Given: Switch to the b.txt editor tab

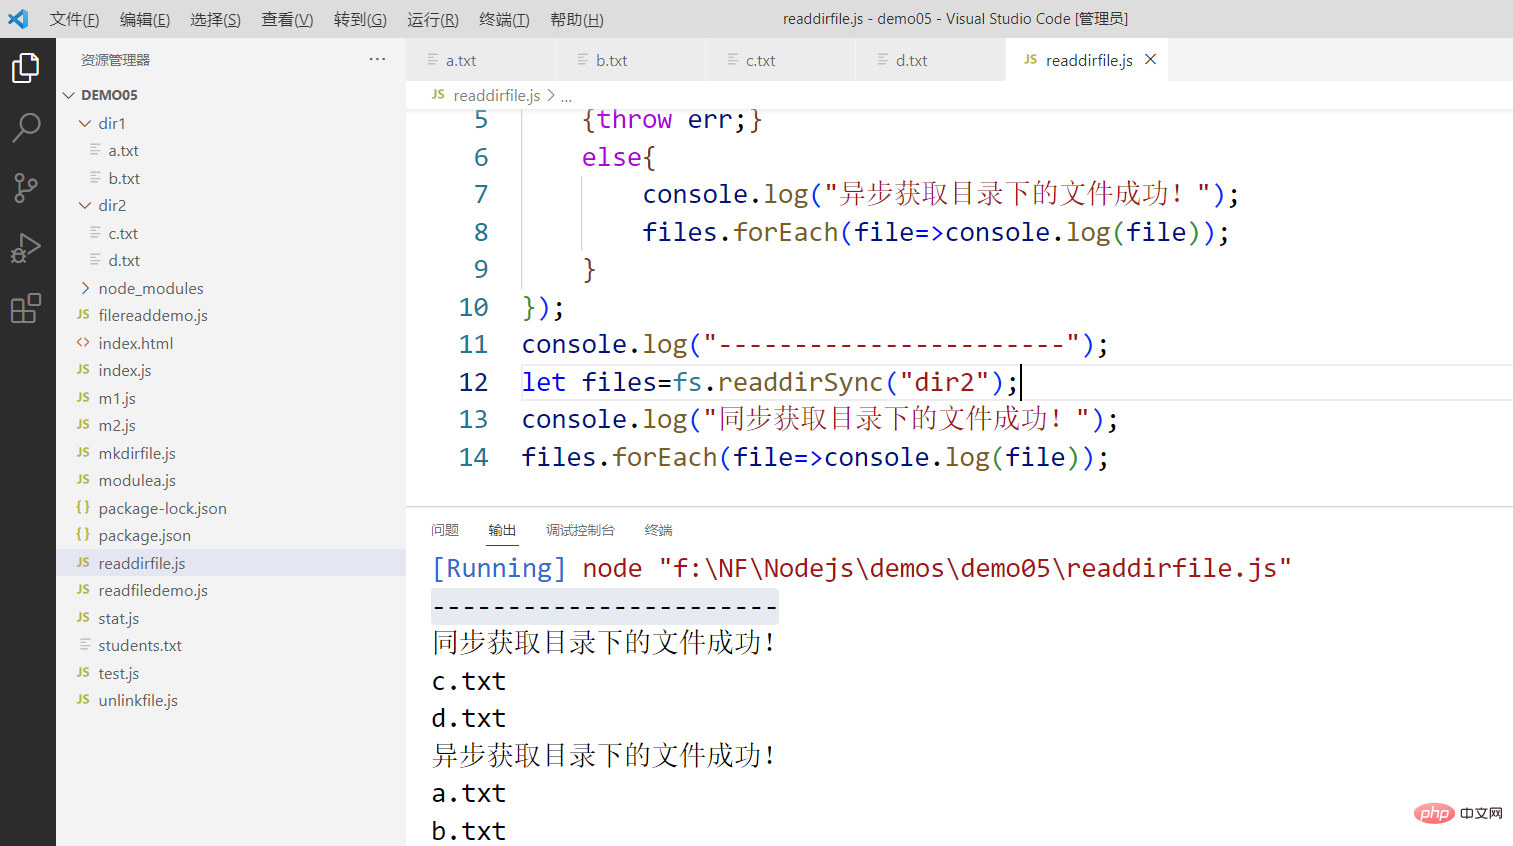Looking at the screenshot, I should click(x=631, y=60).
